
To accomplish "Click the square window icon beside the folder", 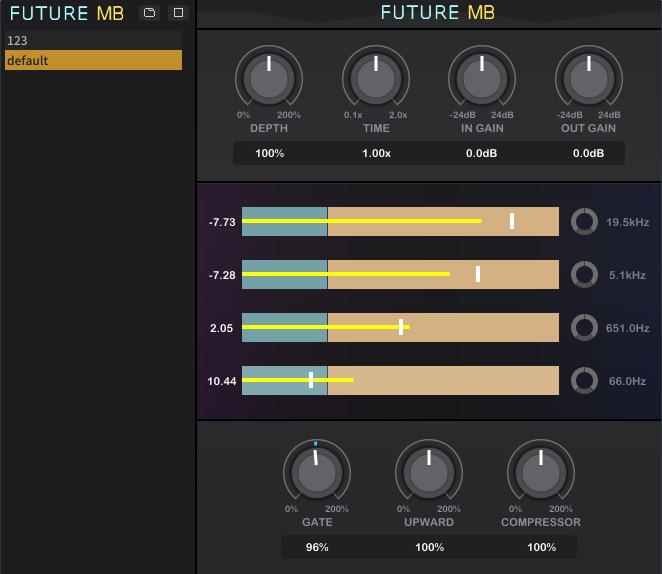I will [178, 13].
